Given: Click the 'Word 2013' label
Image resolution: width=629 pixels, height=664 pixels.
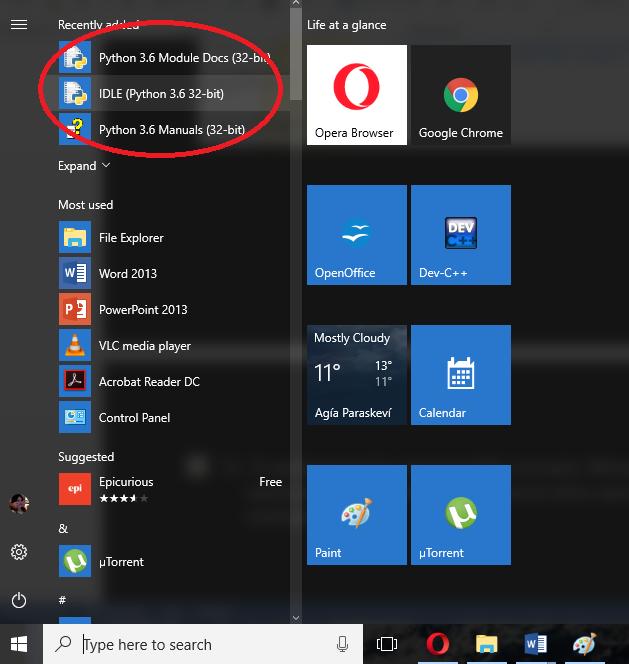Looking at the screenshot, I should coord(127,274).
